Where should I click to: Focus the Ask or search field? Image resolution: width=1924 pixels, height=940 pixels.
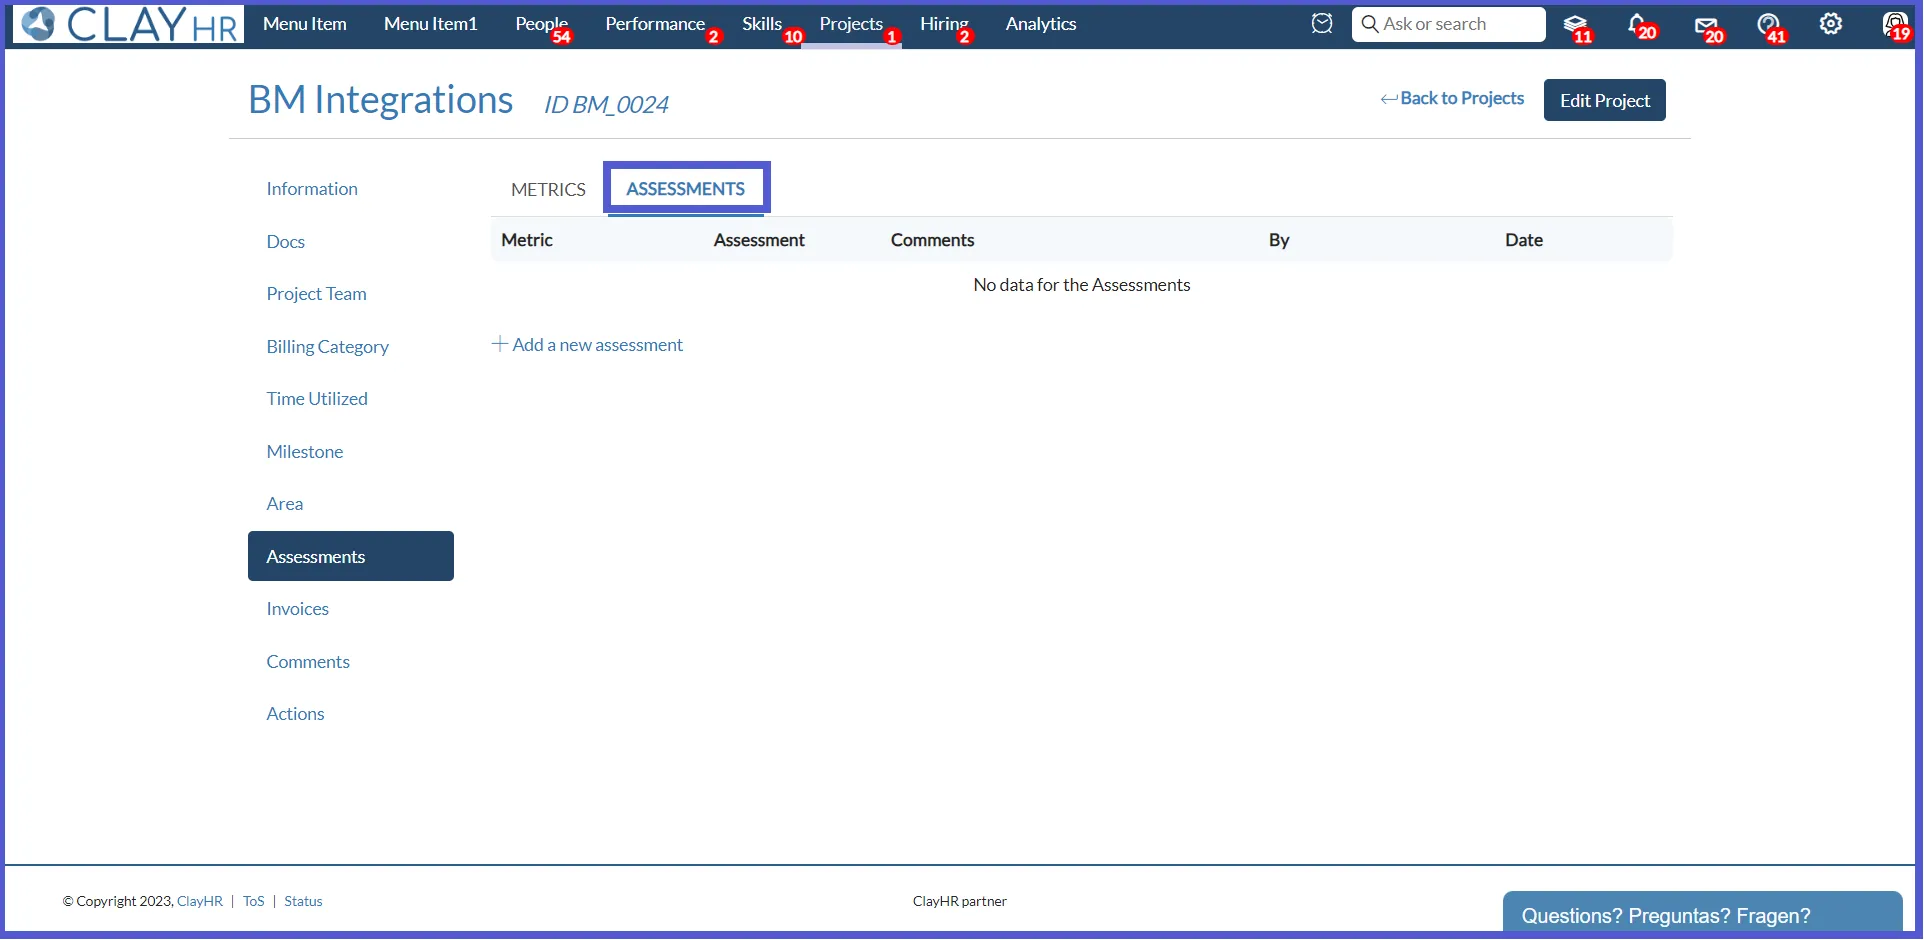click(x=1449, y=24)
